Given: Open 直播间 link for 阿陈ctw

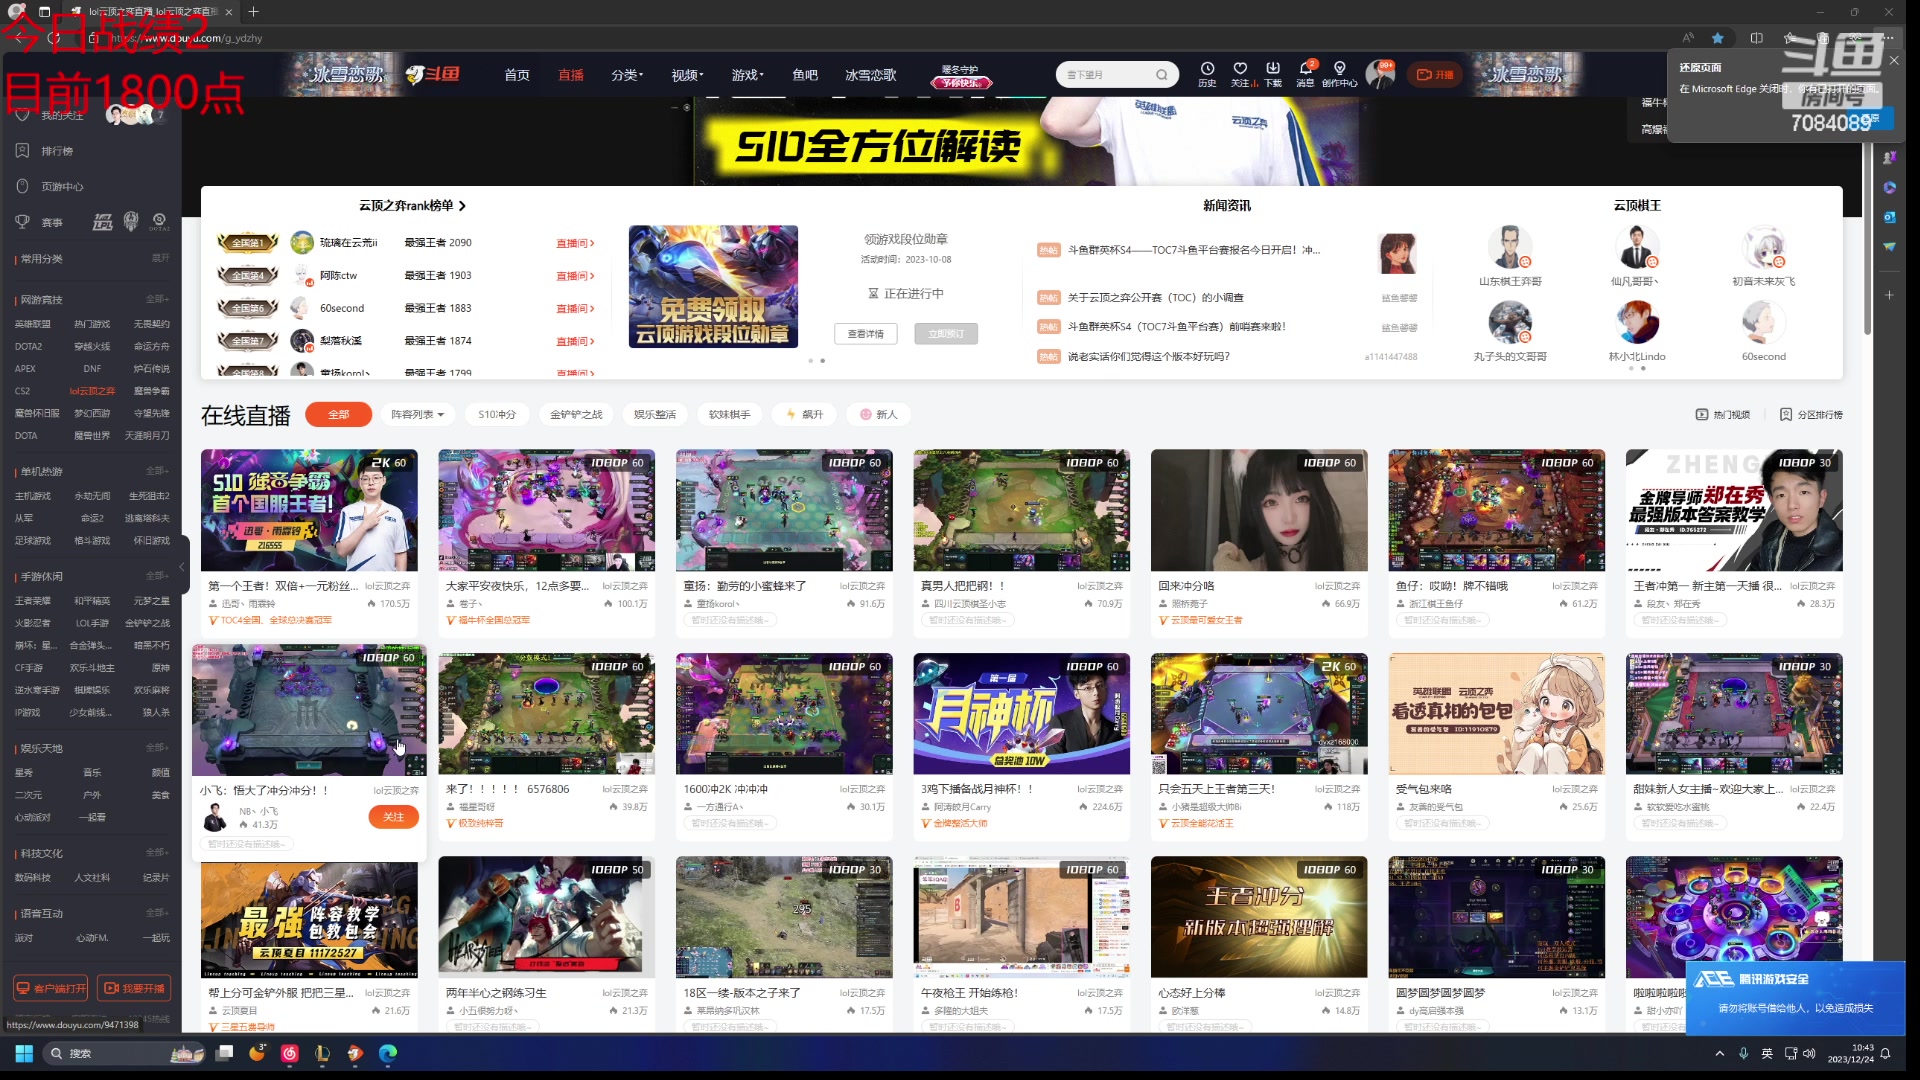Looking at the screenshot, I should pos(575,276).
